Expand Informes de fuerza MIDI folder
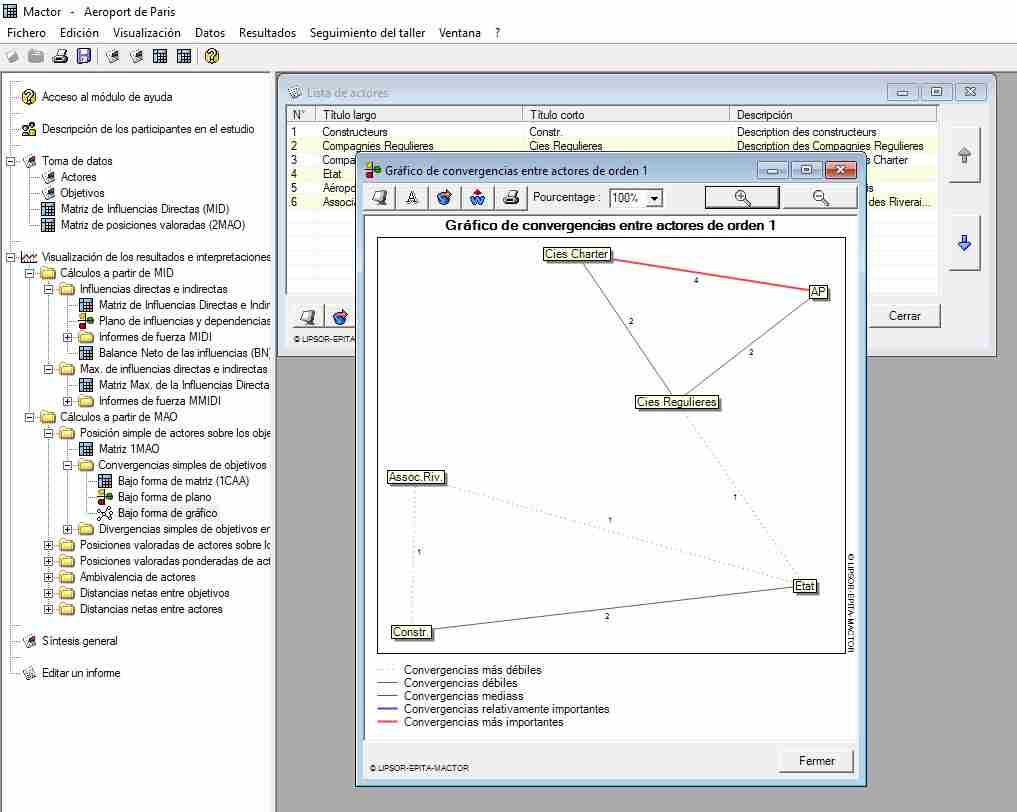 click(67, 337)
